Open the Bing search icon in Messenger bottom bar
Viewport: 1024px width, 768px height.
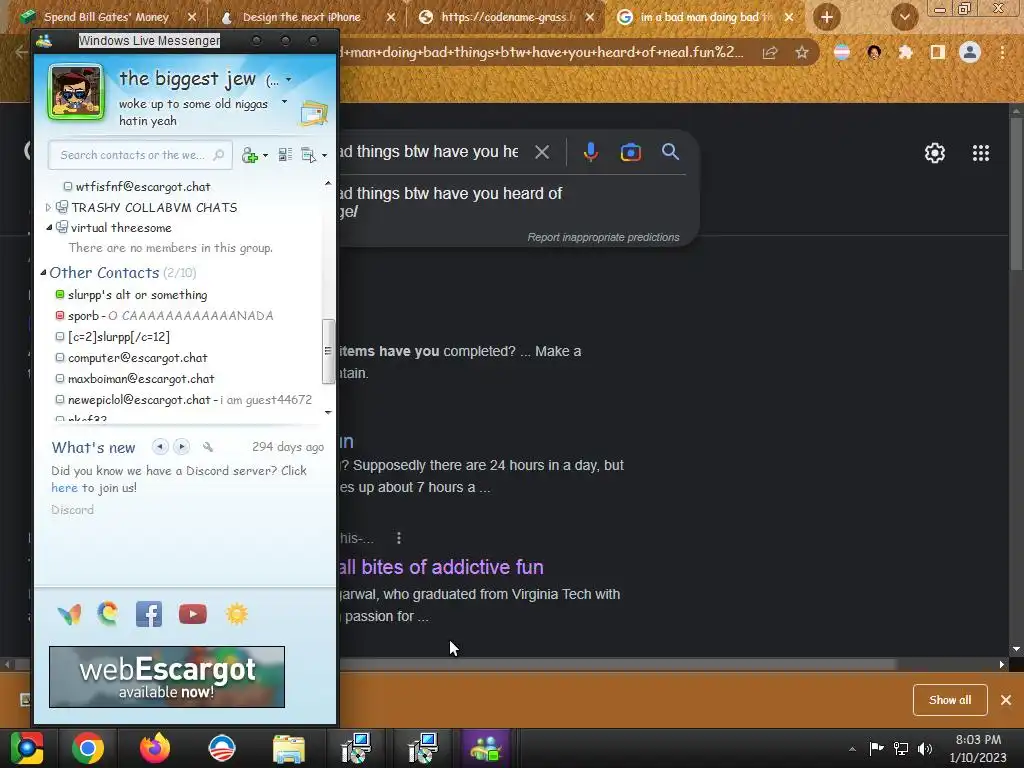coord(108,614)
